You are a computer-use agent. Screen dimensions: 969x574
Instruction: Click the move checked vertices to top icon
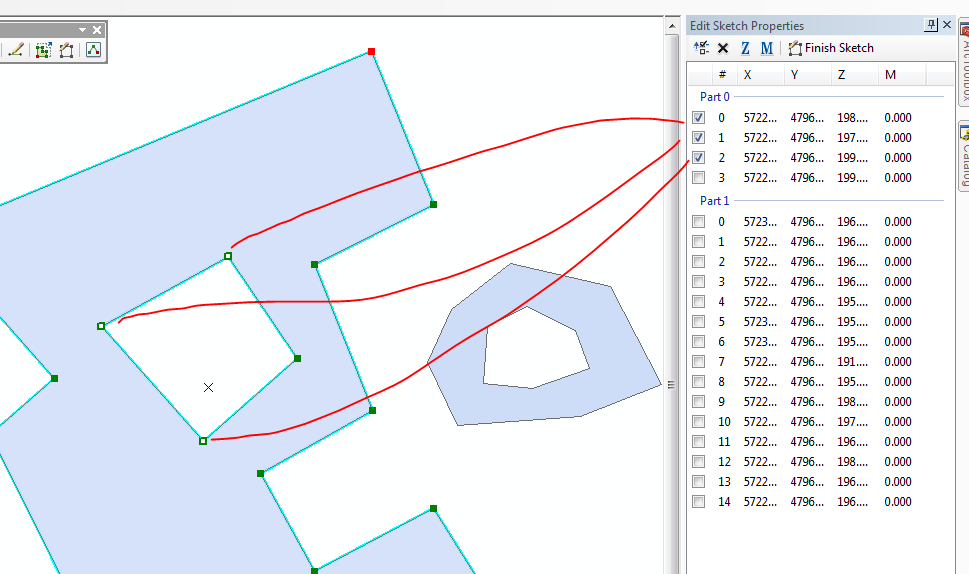701,48
